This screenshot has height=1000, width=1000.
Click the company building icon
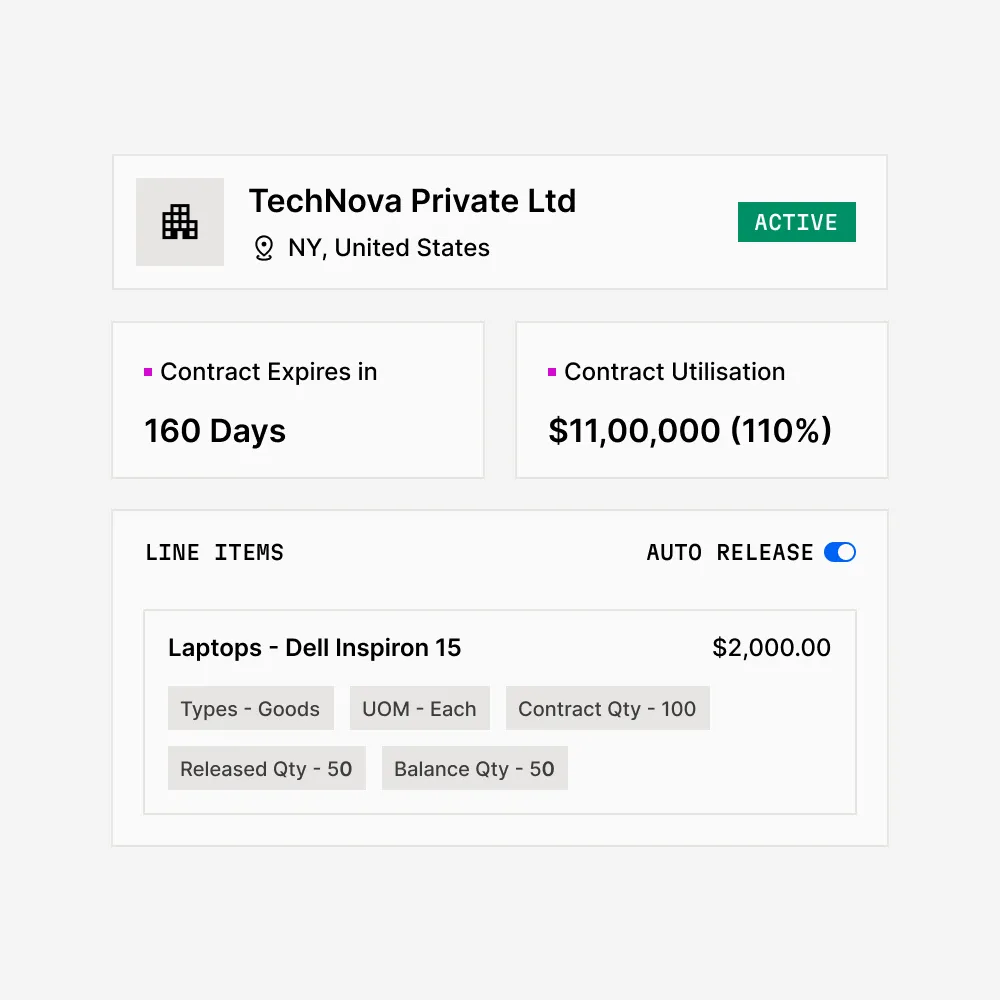point(180,222)
